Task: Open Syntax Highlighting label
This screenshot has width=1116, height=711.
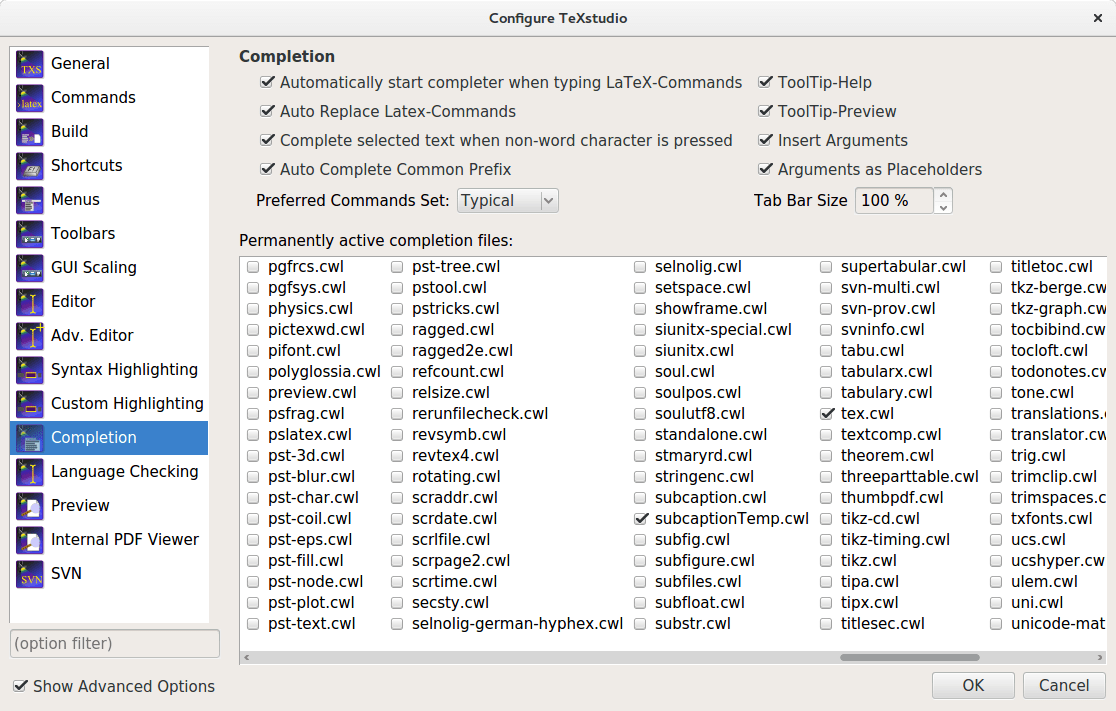Action: pos(125,369)
